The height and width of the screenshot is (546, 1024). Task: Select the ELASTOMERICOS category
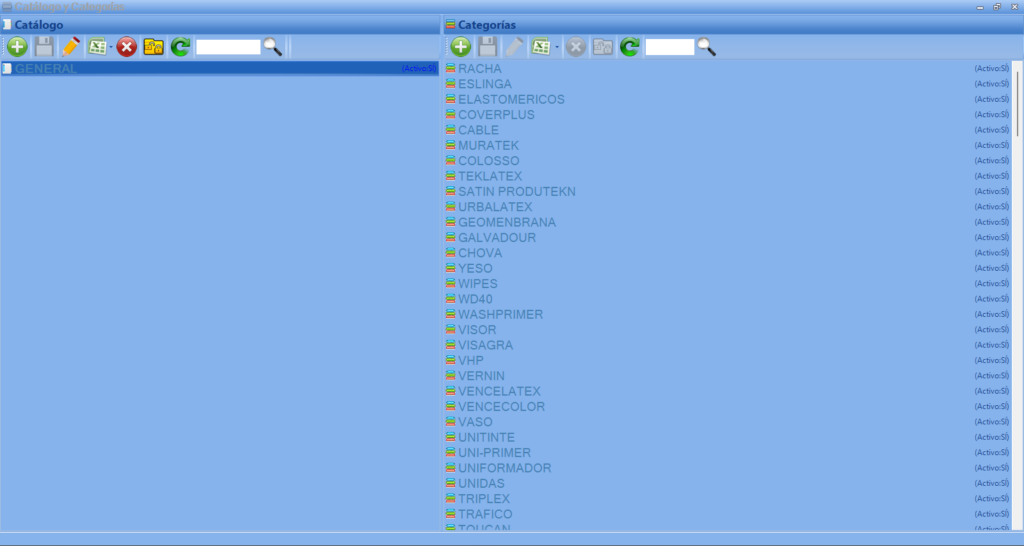[728, 99]
